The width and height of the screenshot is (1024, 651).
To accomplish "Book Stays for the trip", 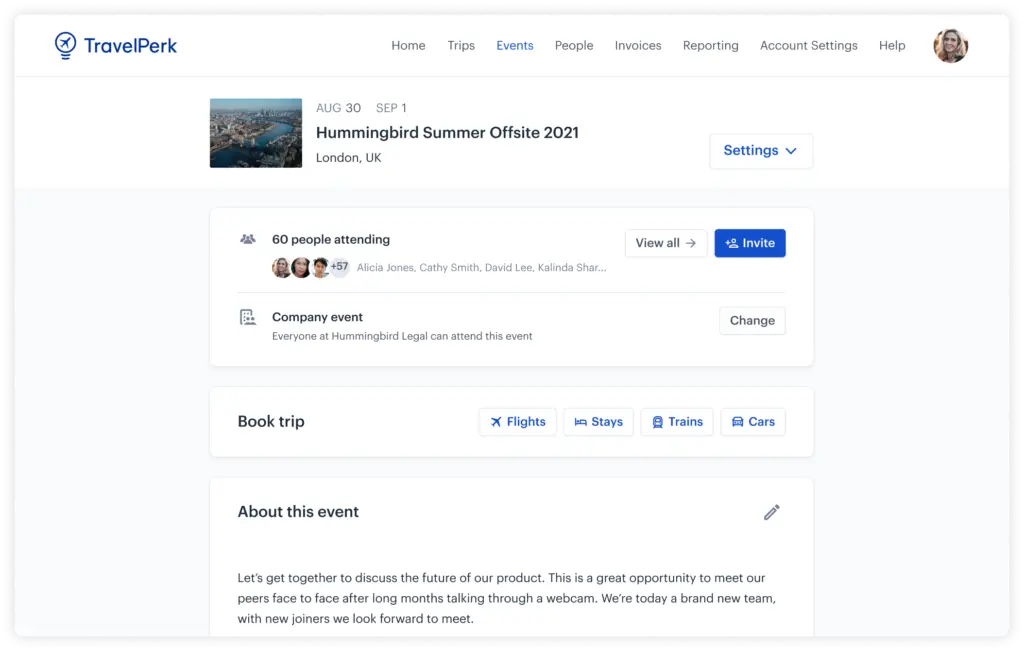I will [598, 422].
